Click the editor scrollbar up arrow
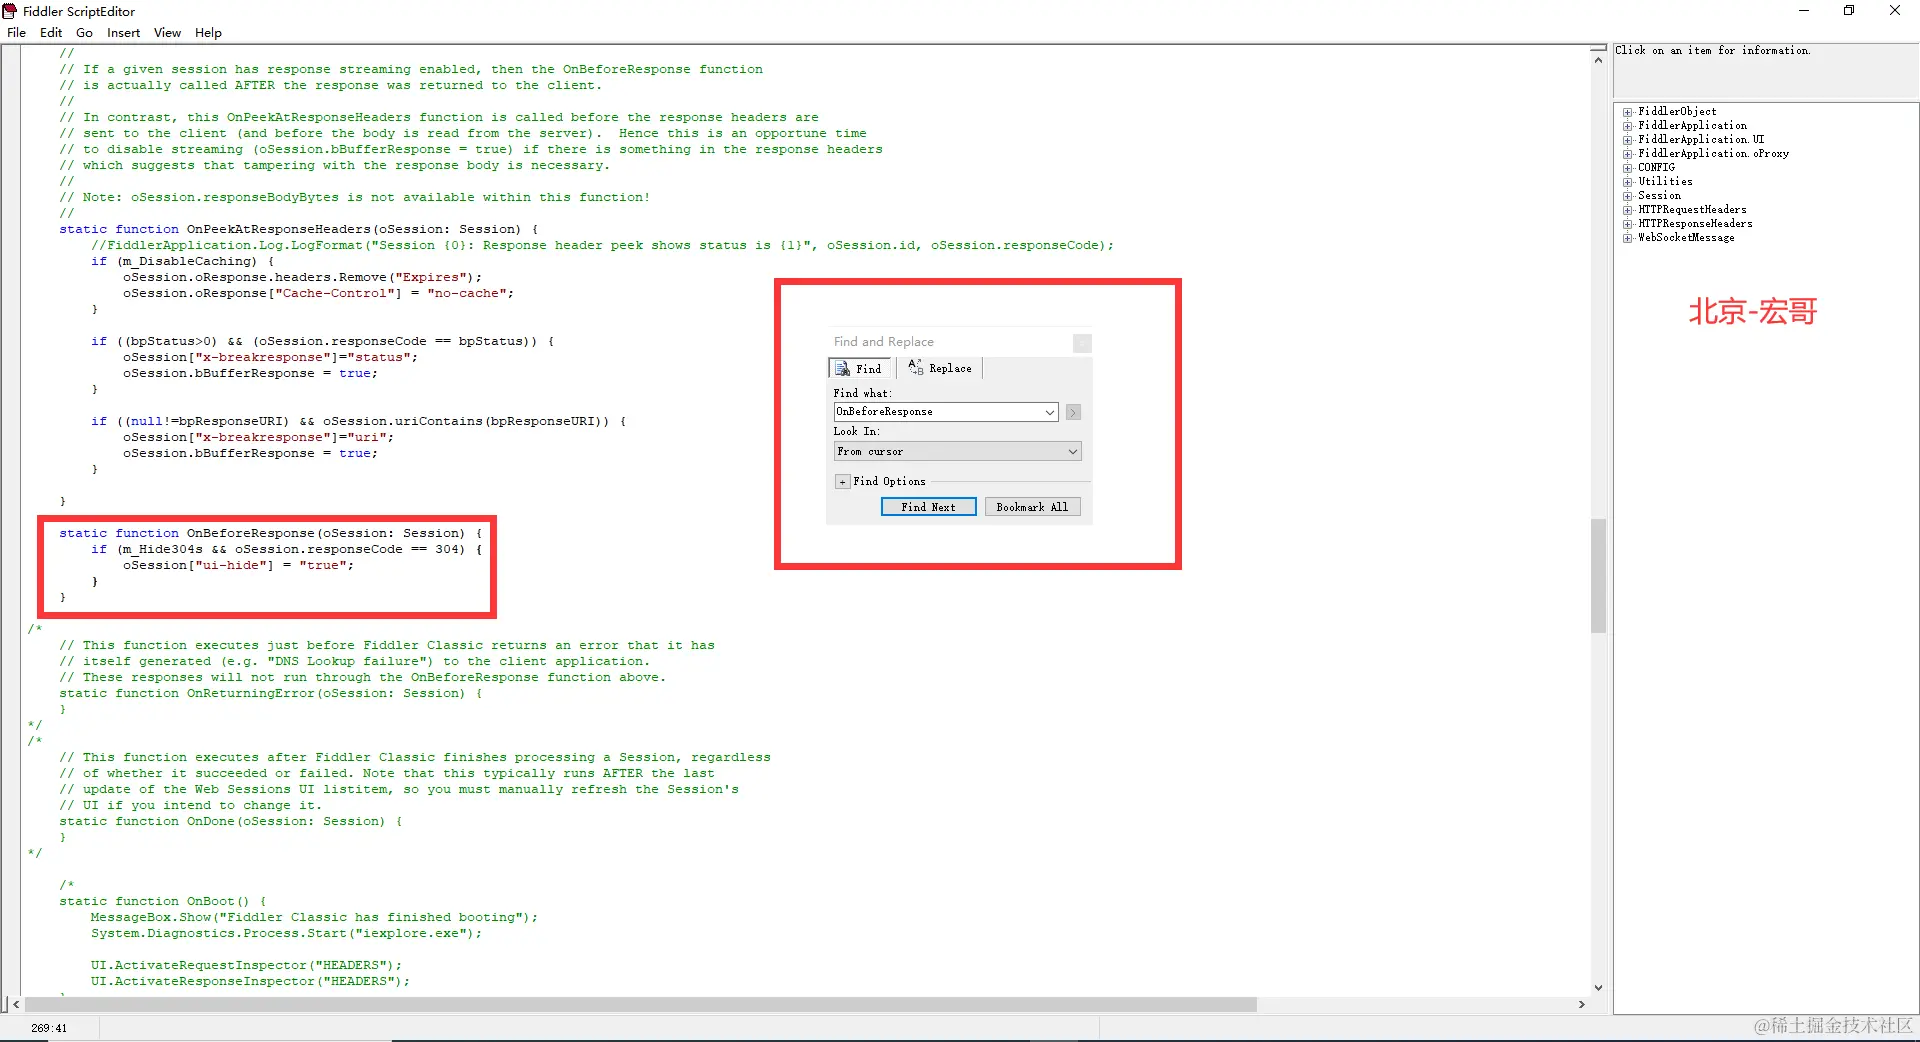Viewport: 1920px width, 1042px height. tap(1598, 61)
